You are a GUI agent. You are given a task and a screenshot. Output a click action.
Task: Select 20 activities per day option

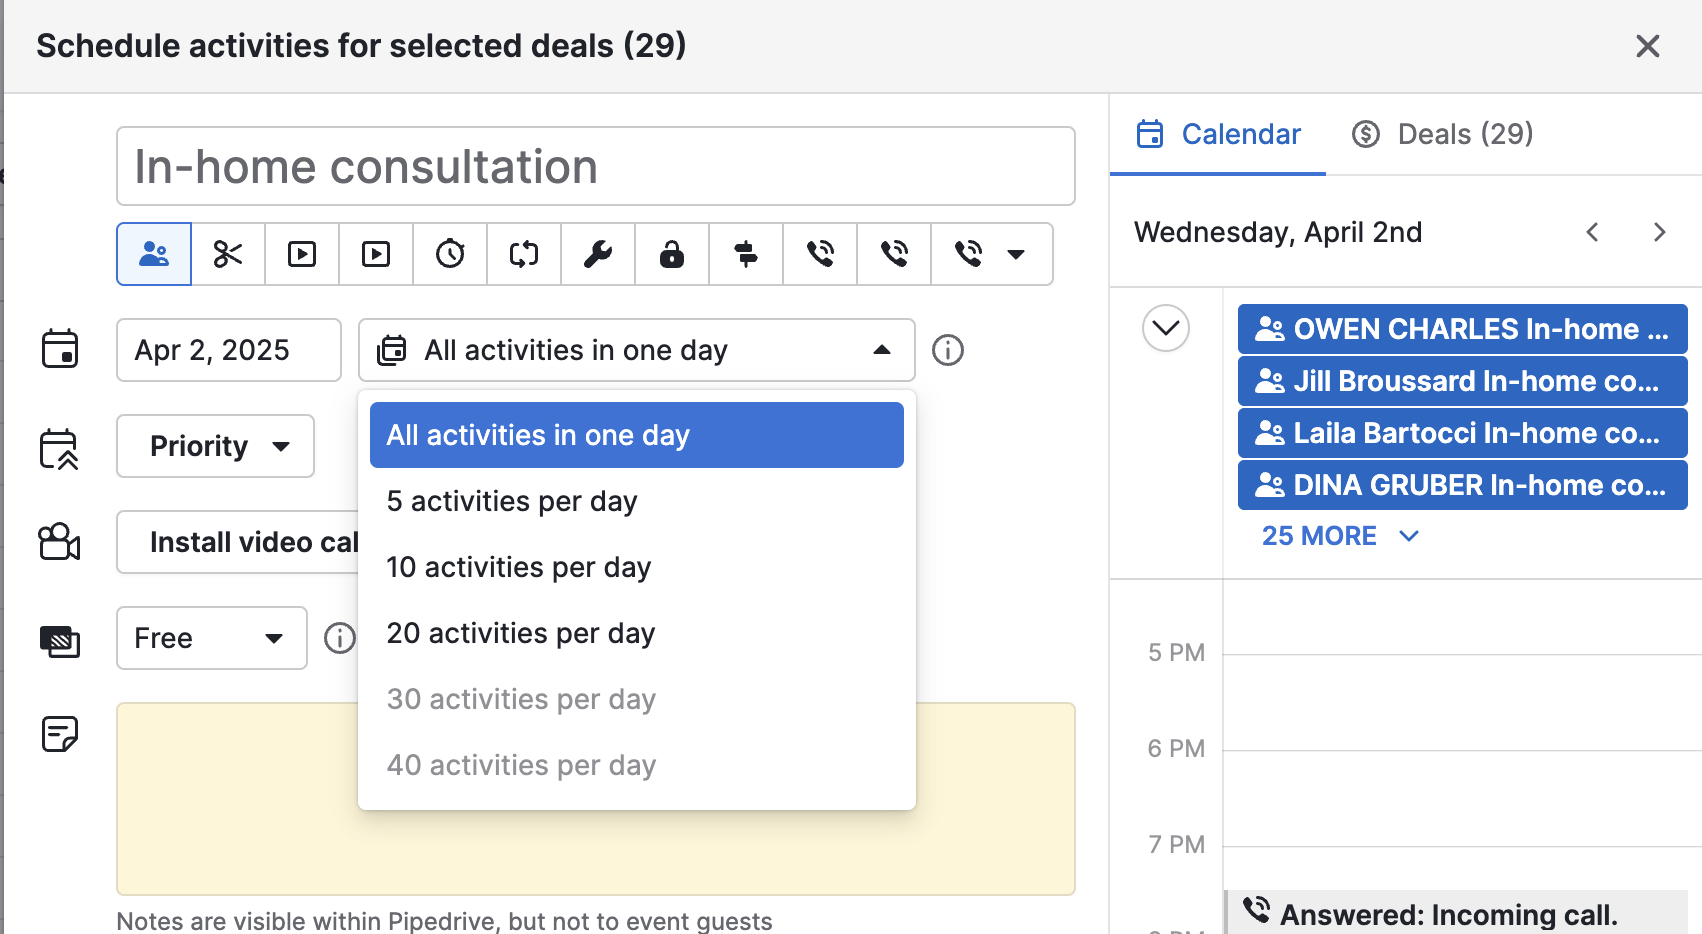(x=521, y=633)
